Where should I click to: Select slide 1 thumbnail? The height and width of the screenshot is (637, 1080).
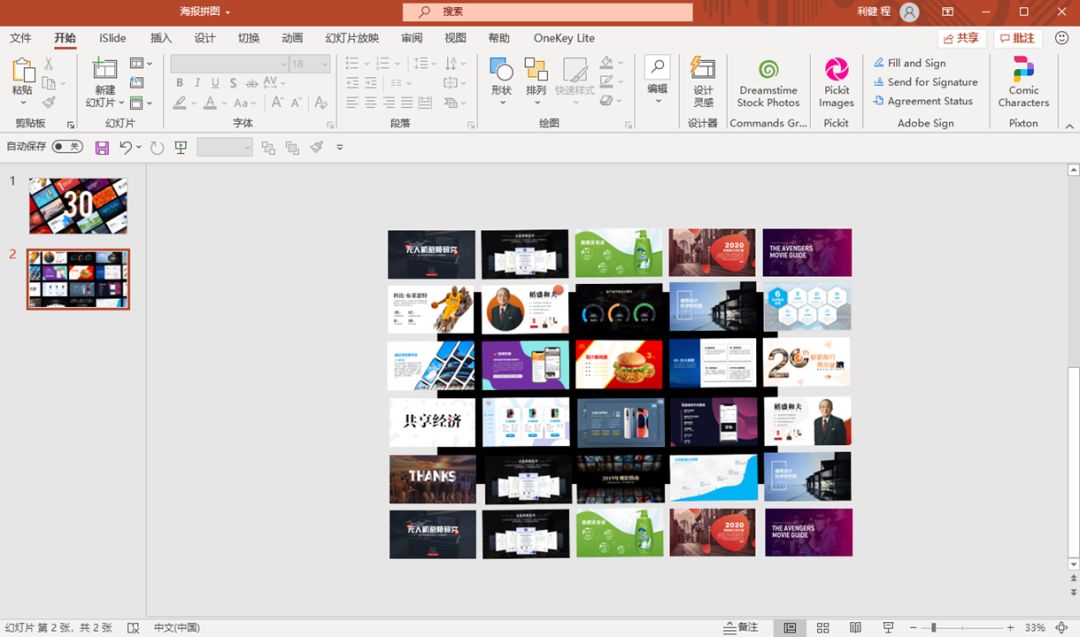[x=78, y=206]
